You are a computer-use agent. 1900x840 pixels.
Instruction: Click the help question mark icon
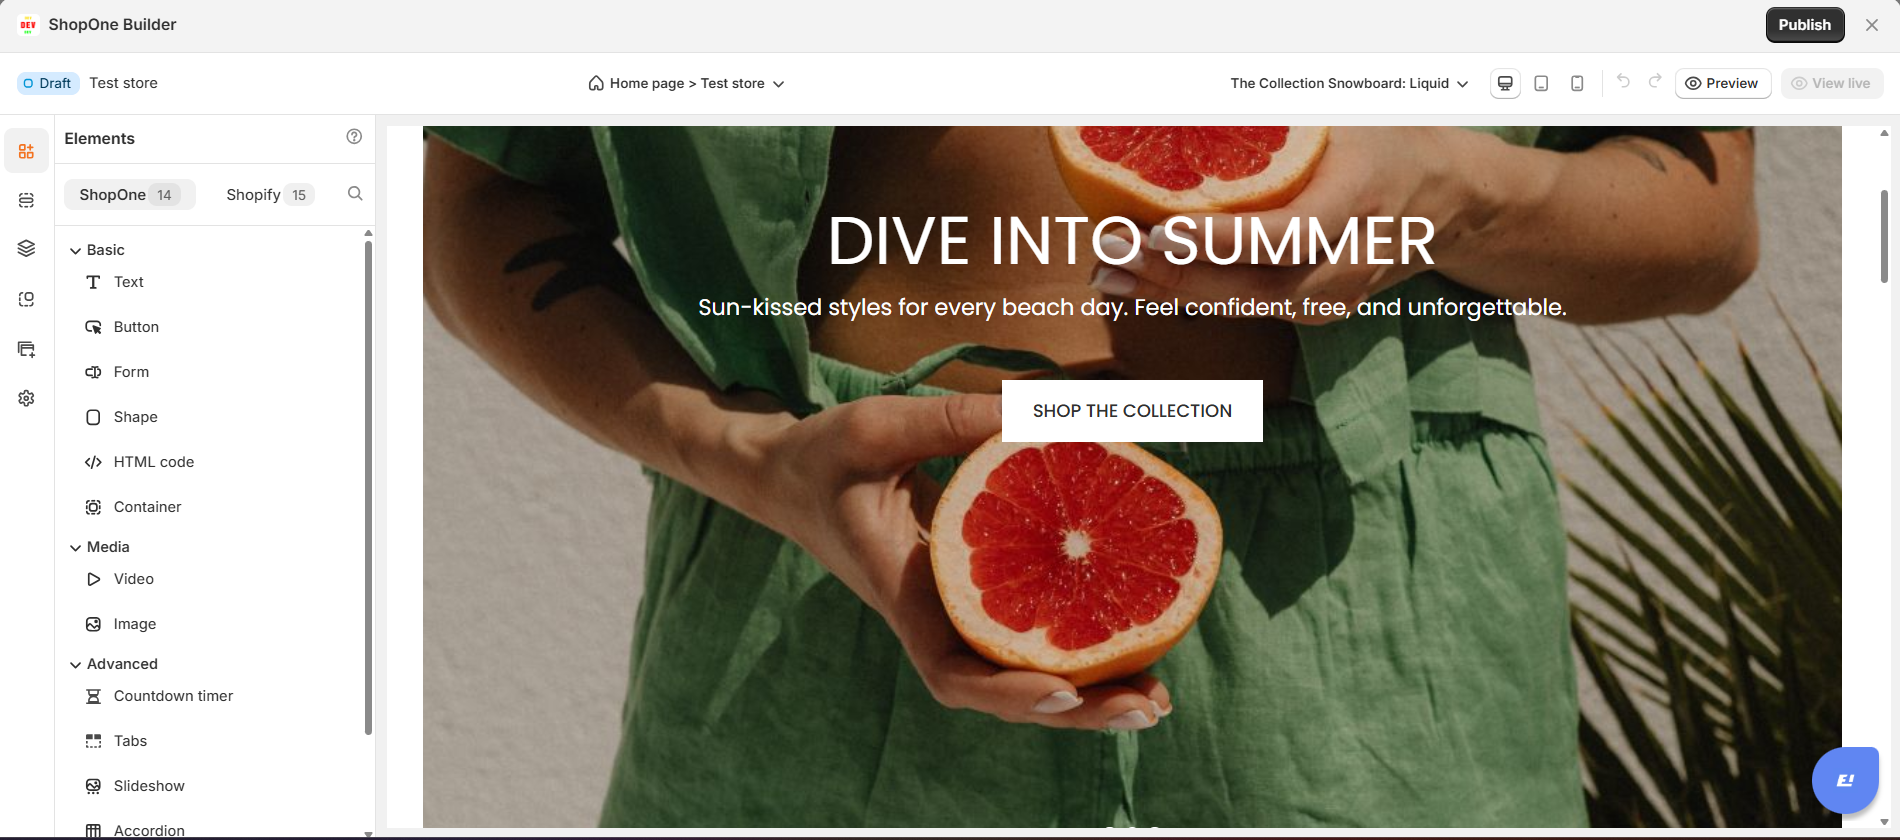[x=354, y=137]
